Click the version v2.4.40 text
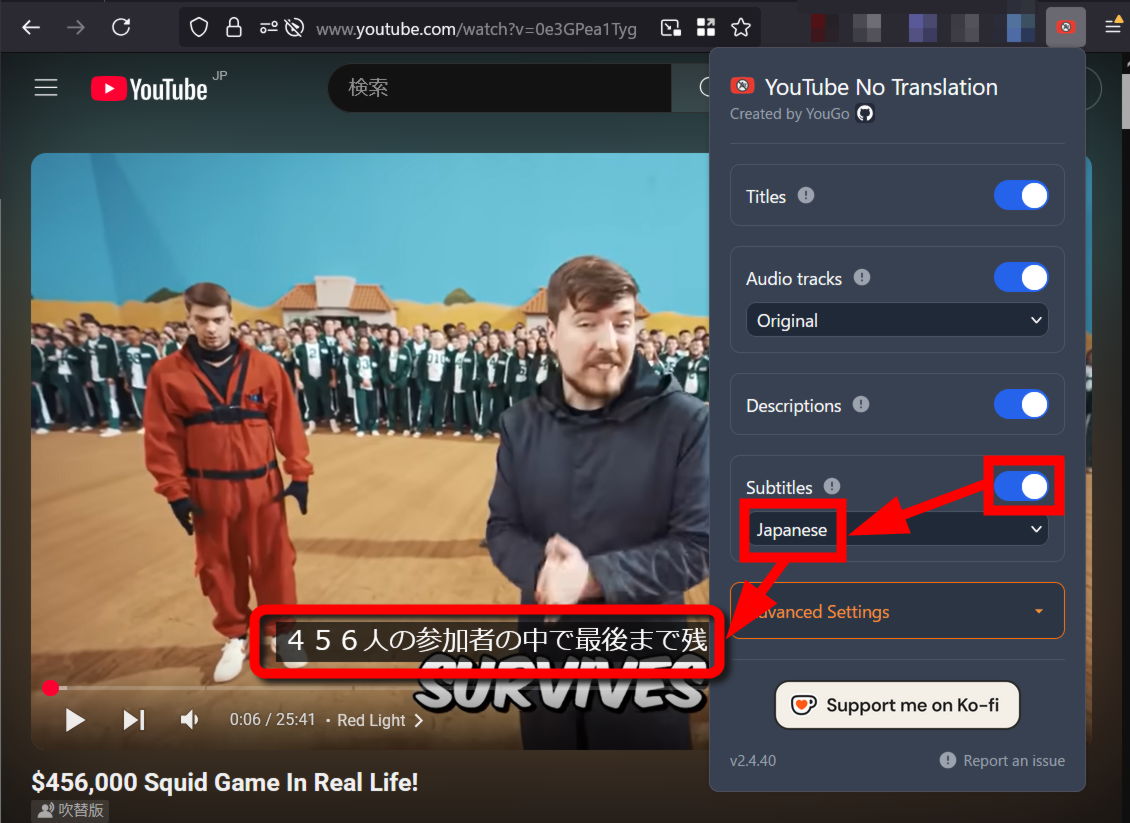The width and height of the screenshot is (1130, 823). [x=753, y=760]
